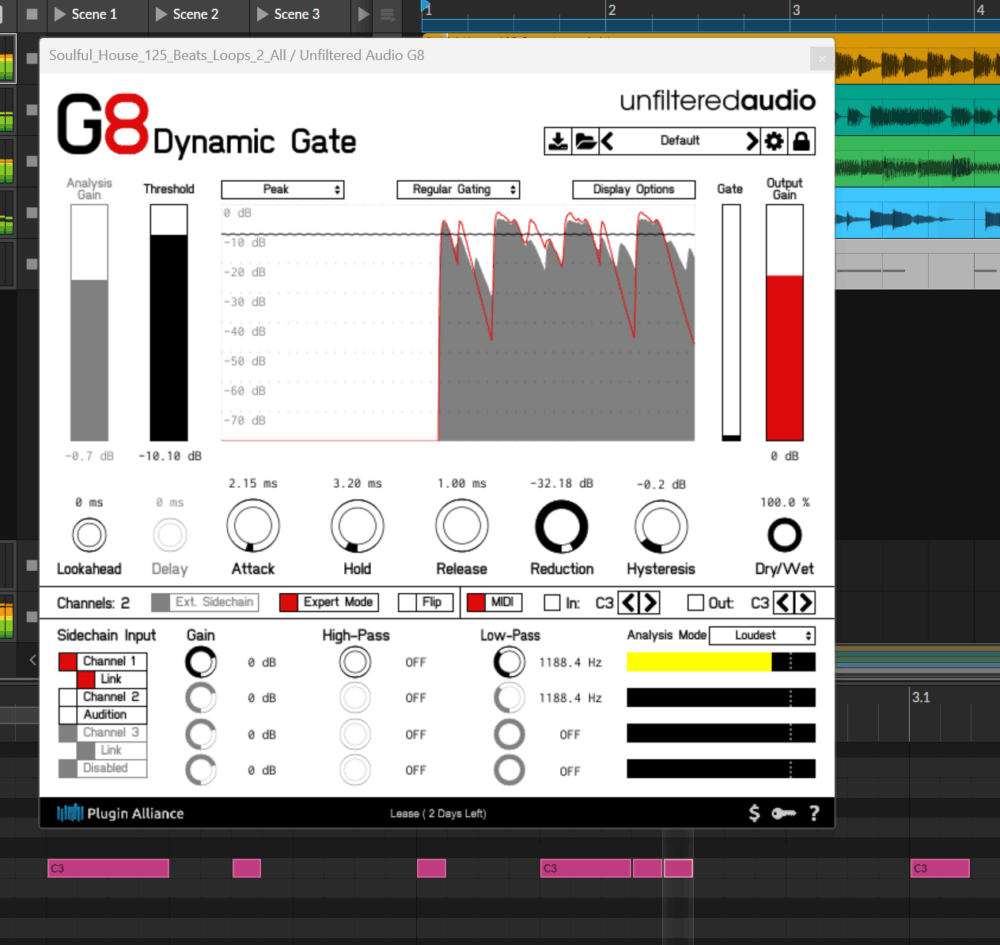The width and height of the screenshot is (1000, 945).
Task: Enable the MIDI In checkbox
Action: tap(552, 603)
